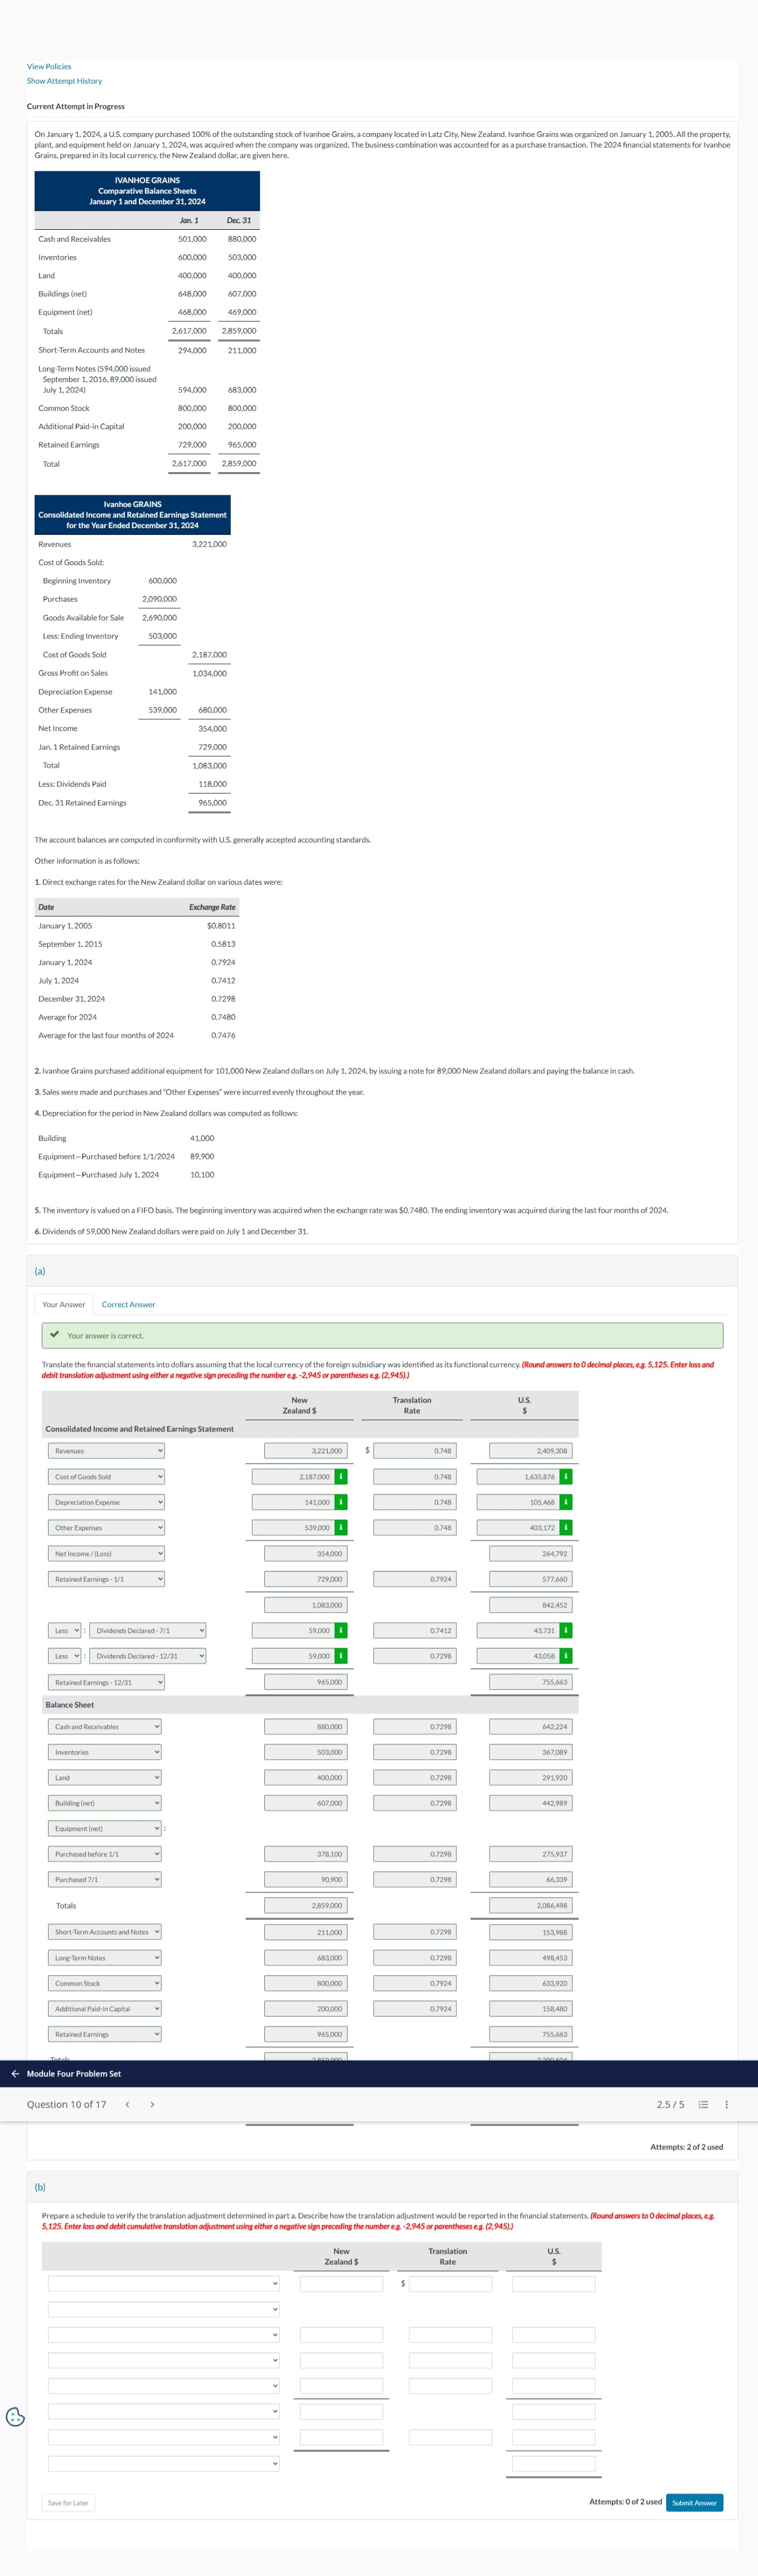This screenshot has width=758, height=2576.
Task: Click the first Translation Rate input in part (b)
Action: pyautogui.click(x=450, y=2283)
